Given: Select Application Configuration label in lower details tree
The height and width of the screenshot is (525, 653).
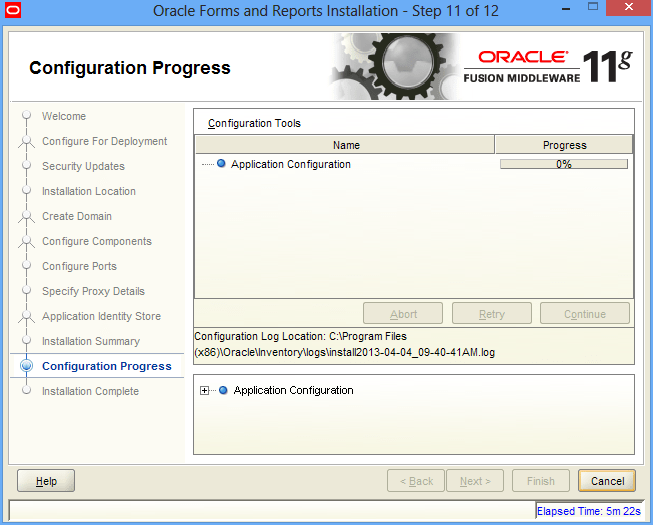Looking at the screenshot, I should 293,390.
